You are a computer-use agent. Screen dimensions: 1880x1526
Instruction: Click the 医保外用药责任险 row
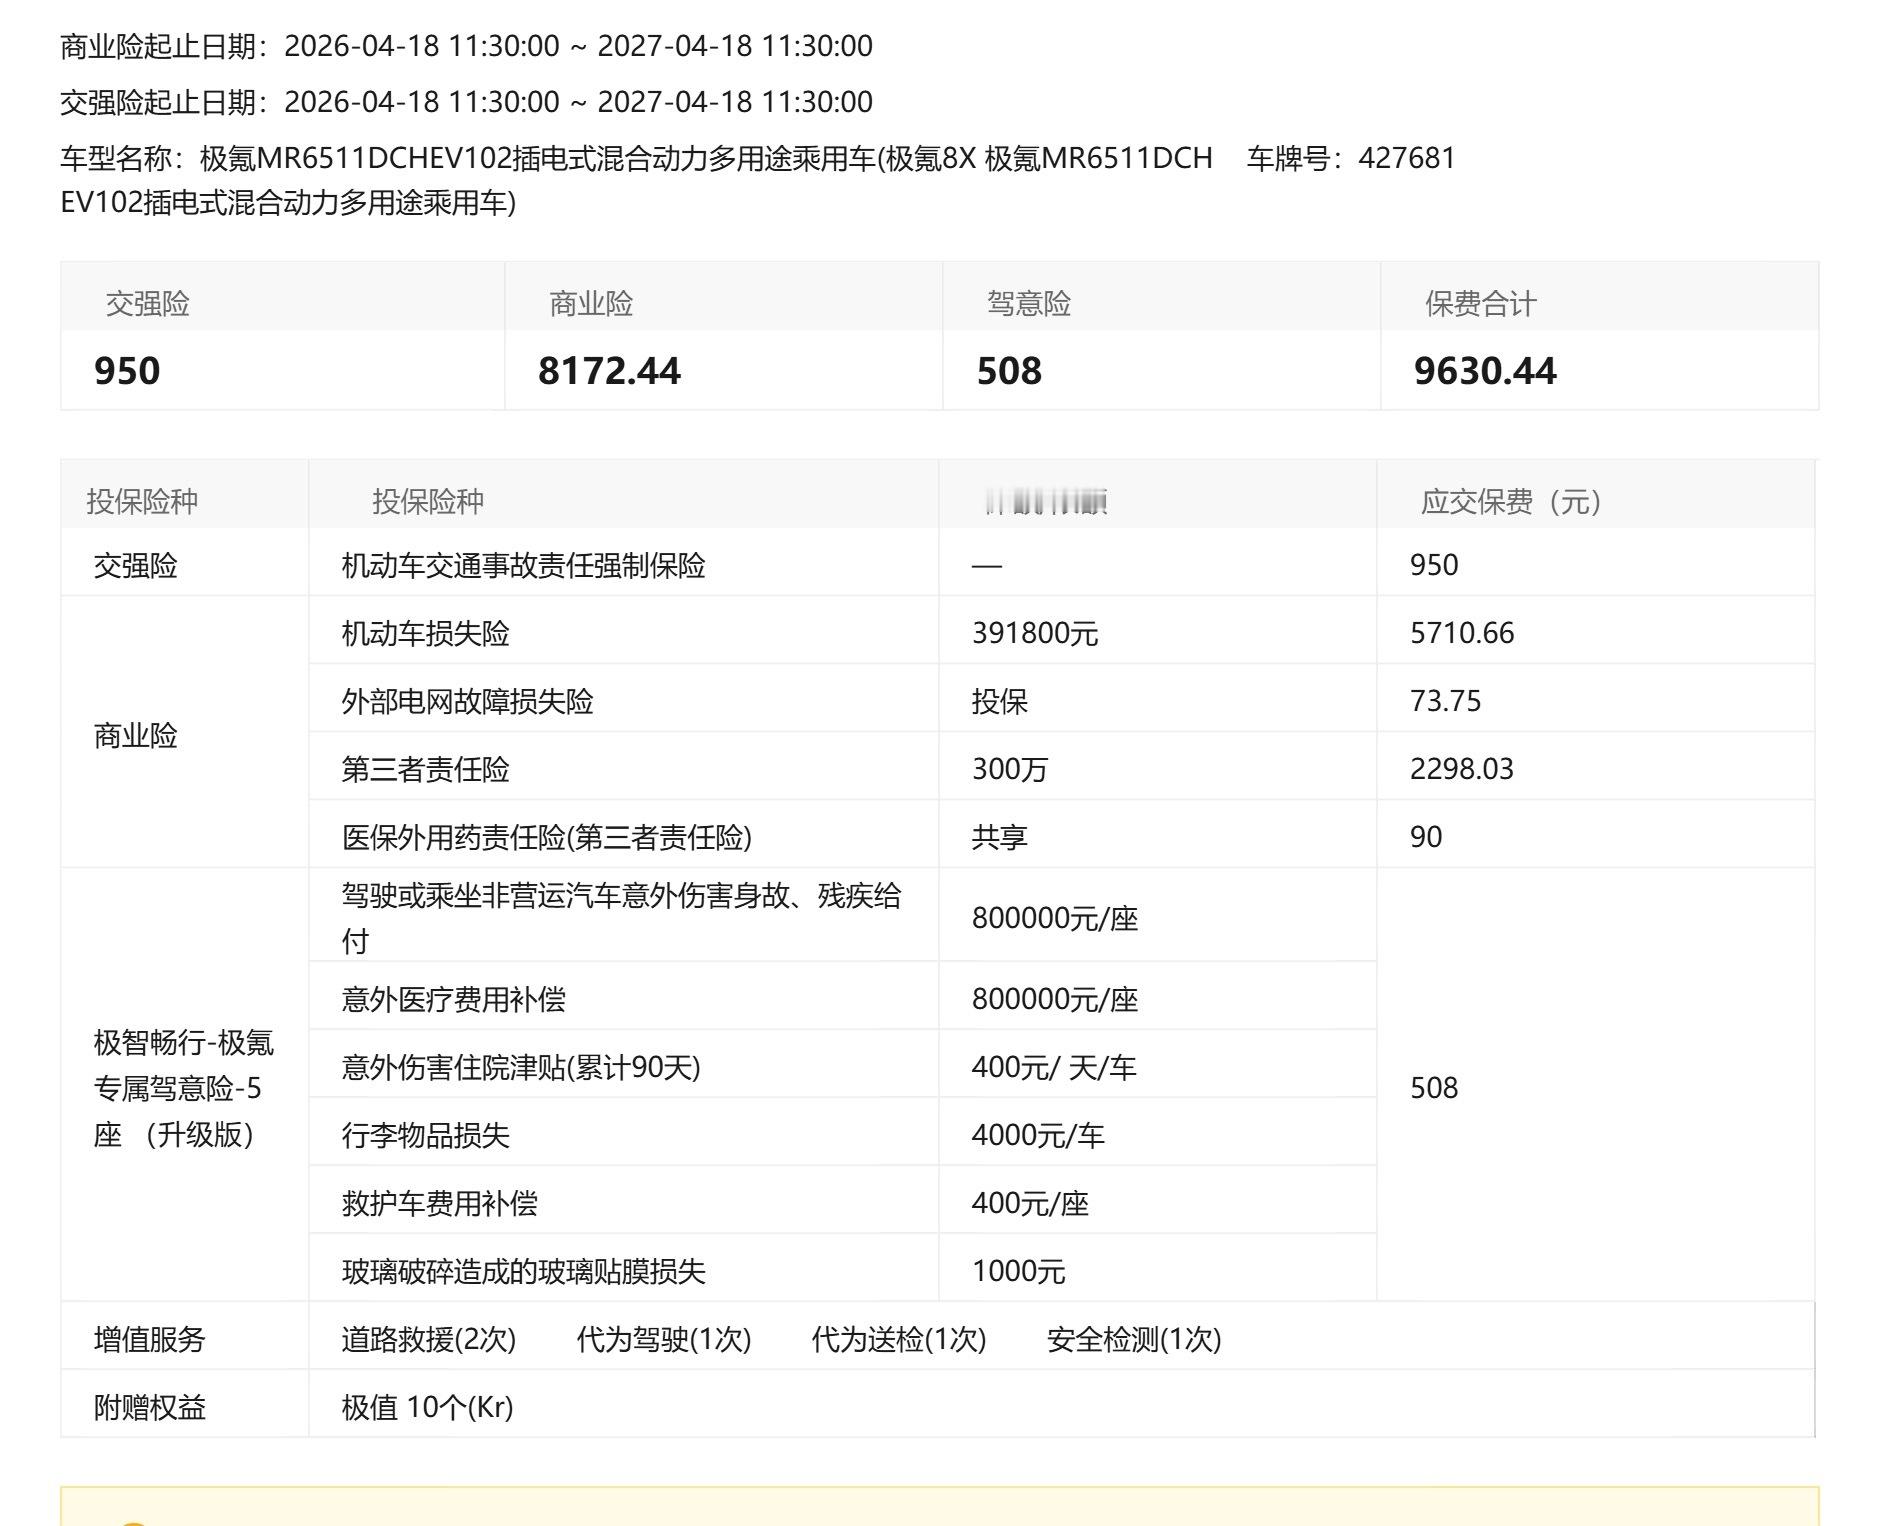click(545, 838)
